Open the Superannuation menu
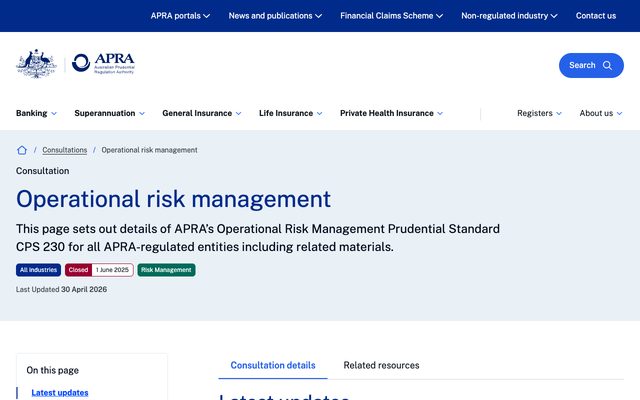Screen dimensions: 640x400 pos(109,113)
